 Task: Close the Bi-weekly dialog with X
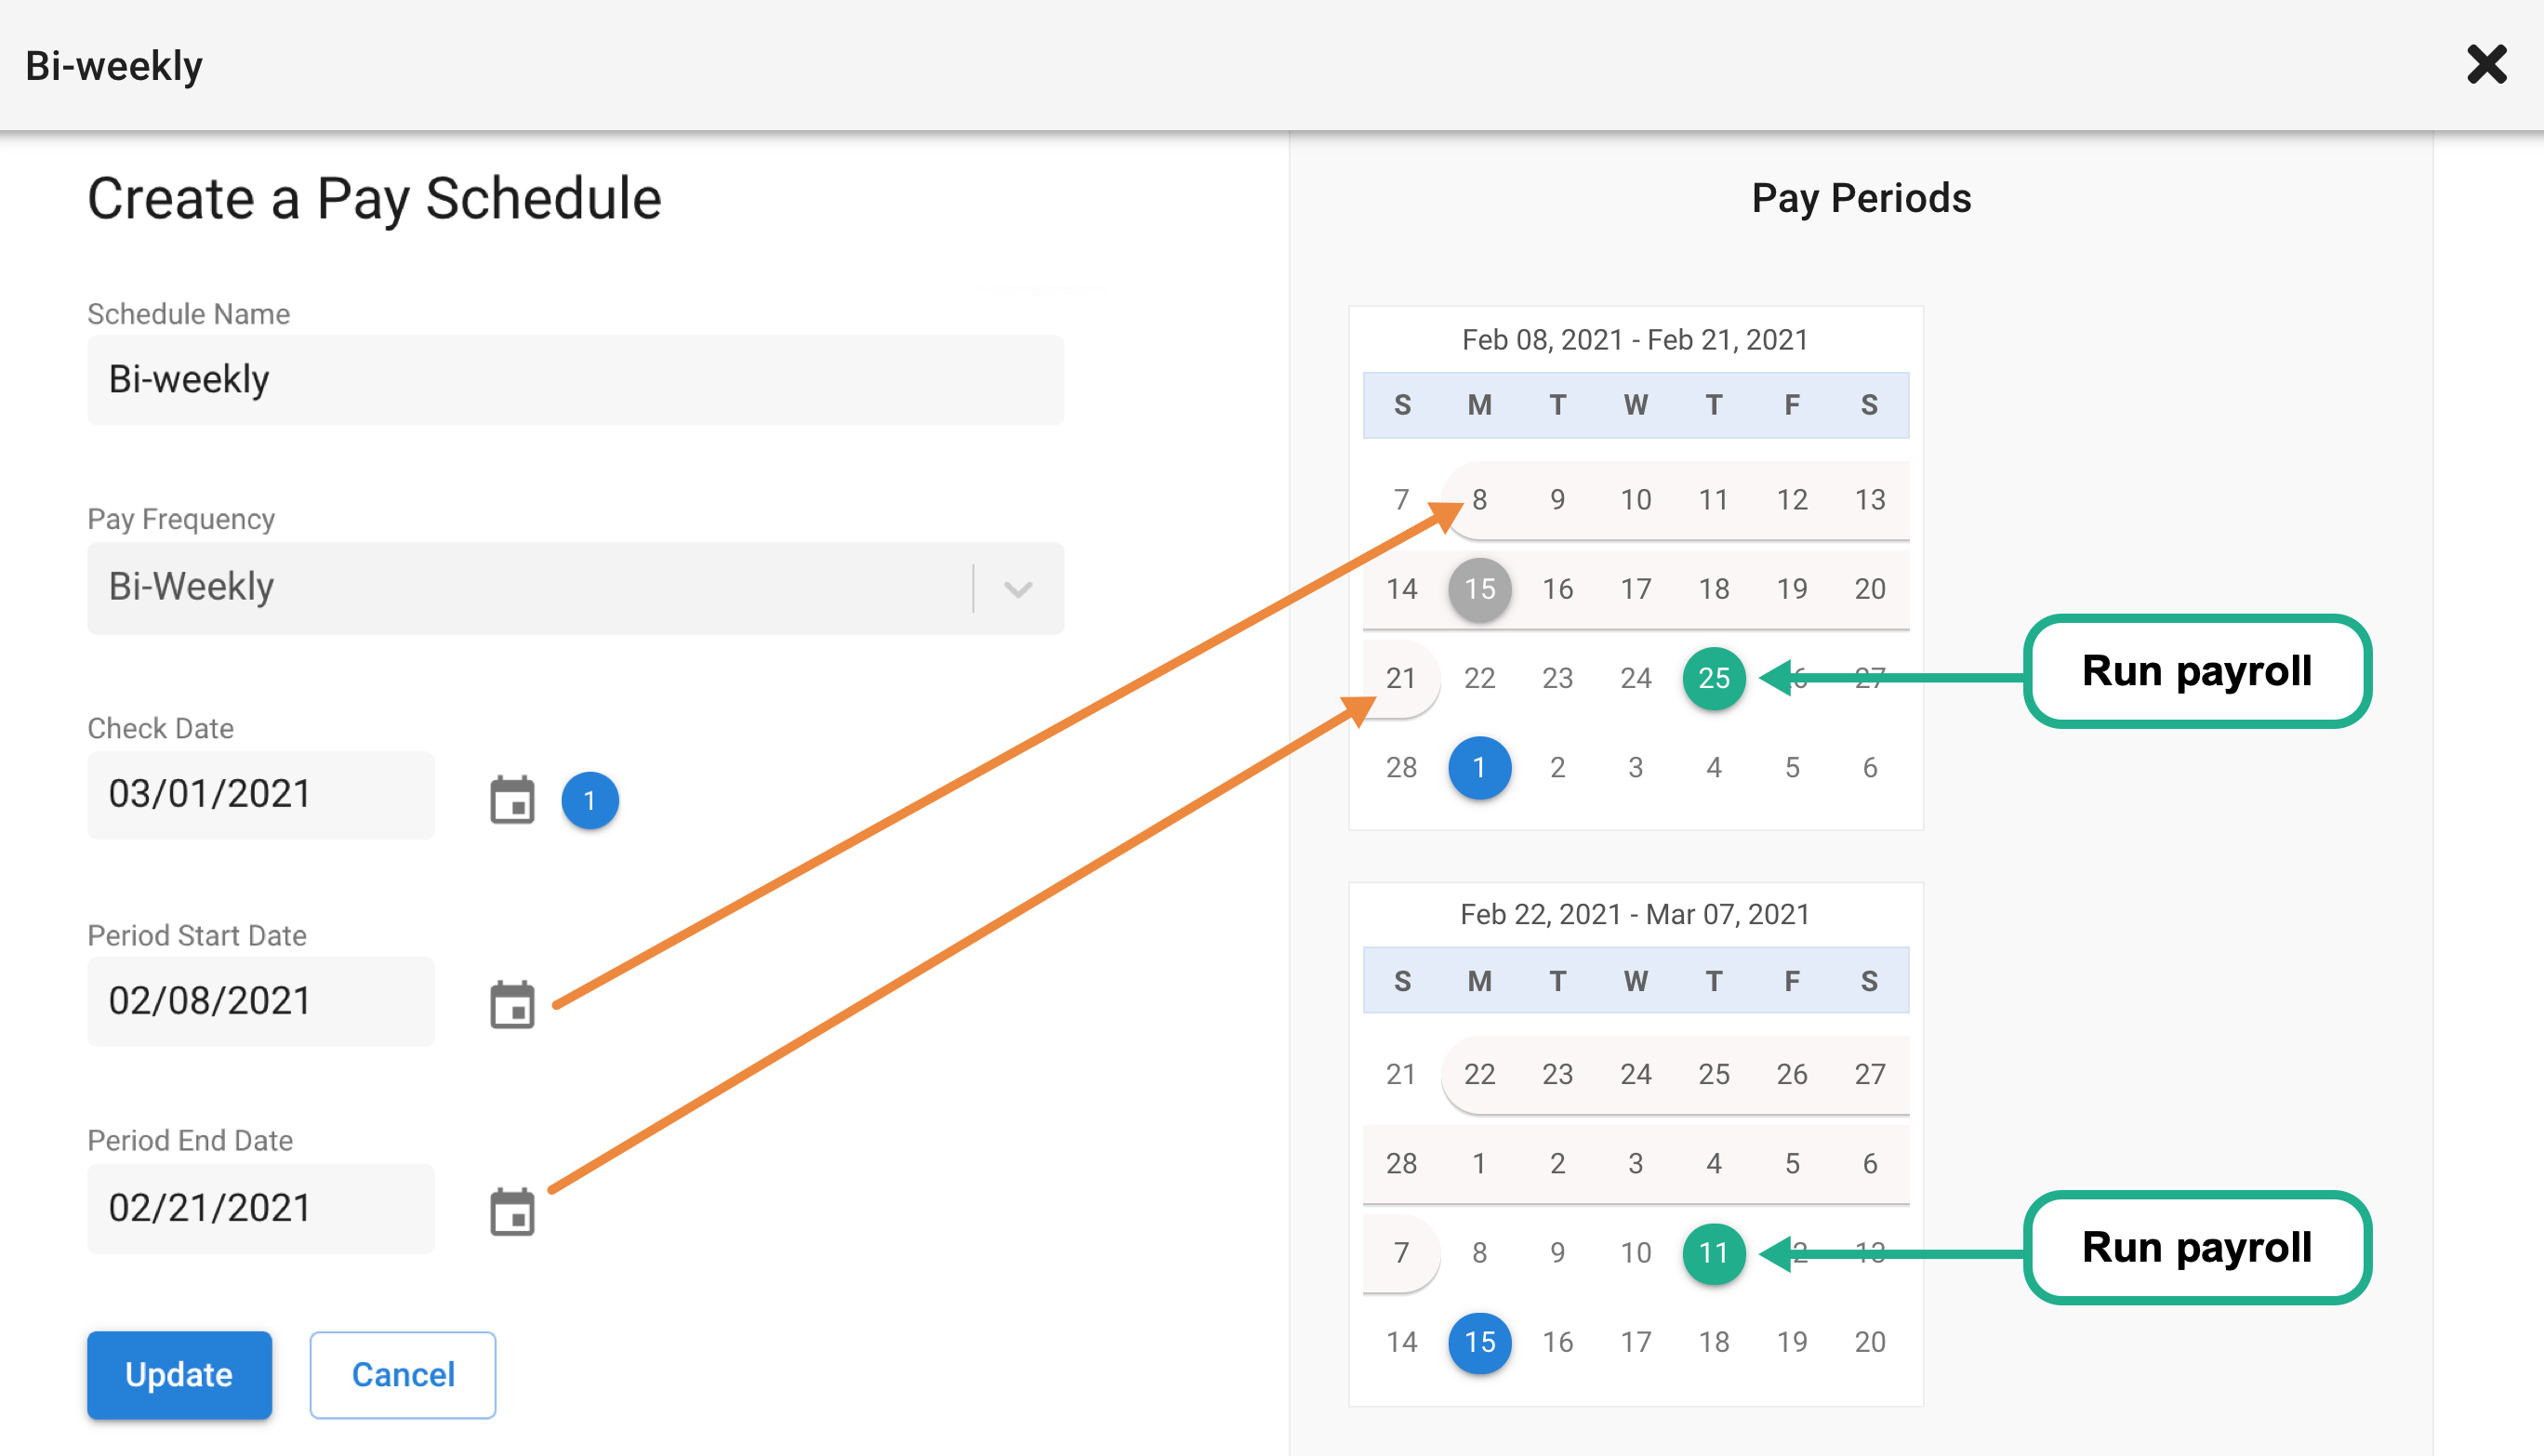[x=2486, y=65]
